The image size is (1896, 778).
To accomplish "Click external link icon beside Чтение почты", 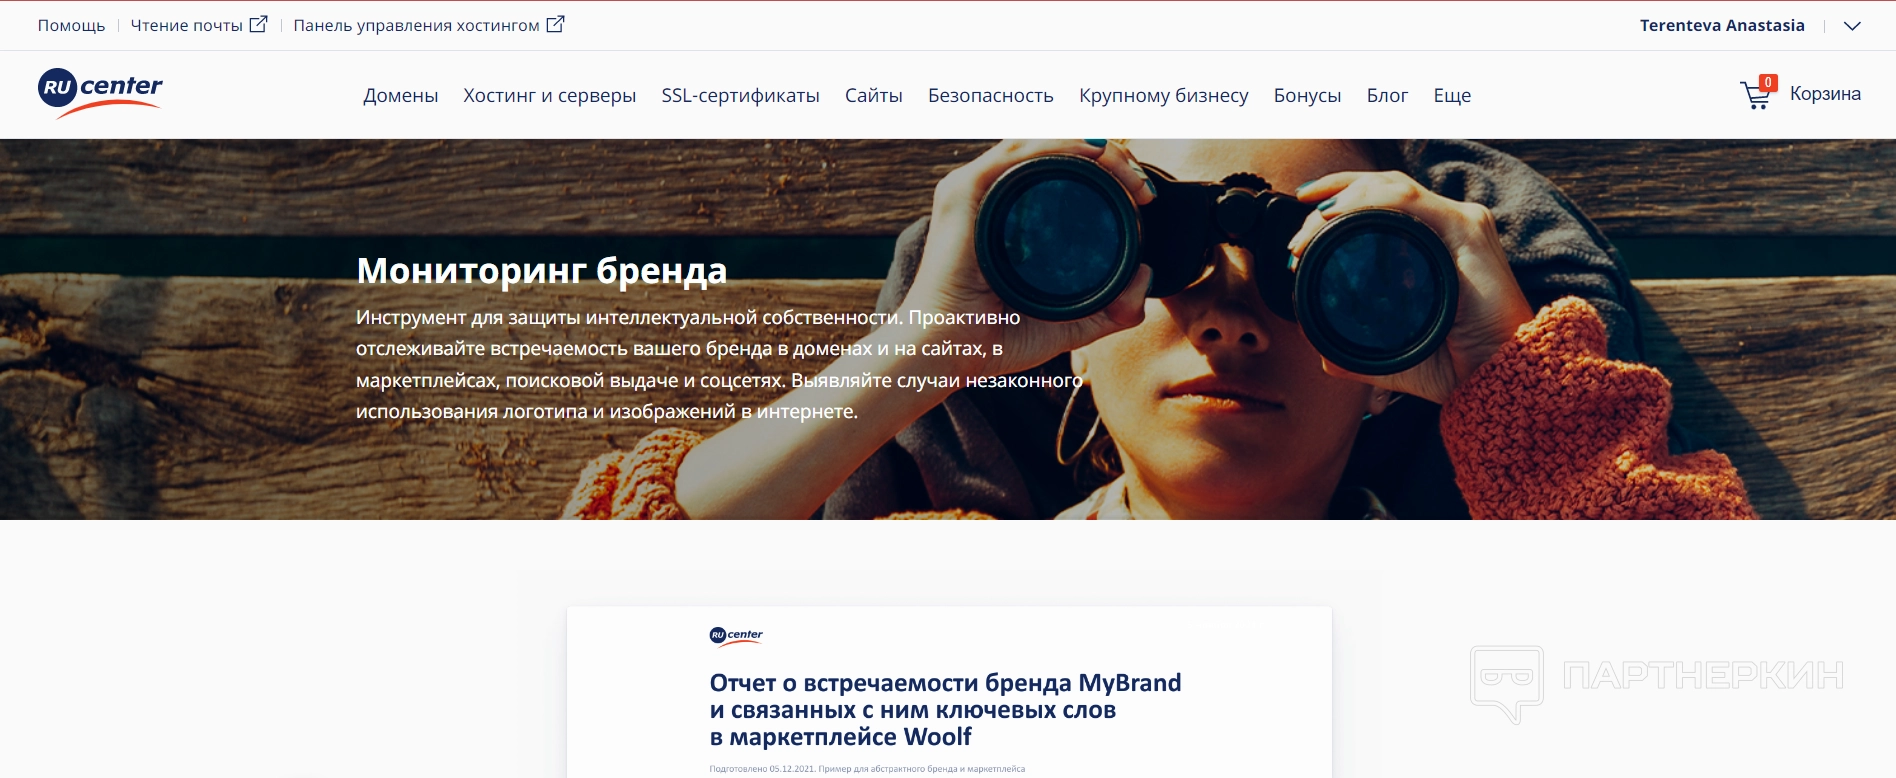I will [258, 25].
